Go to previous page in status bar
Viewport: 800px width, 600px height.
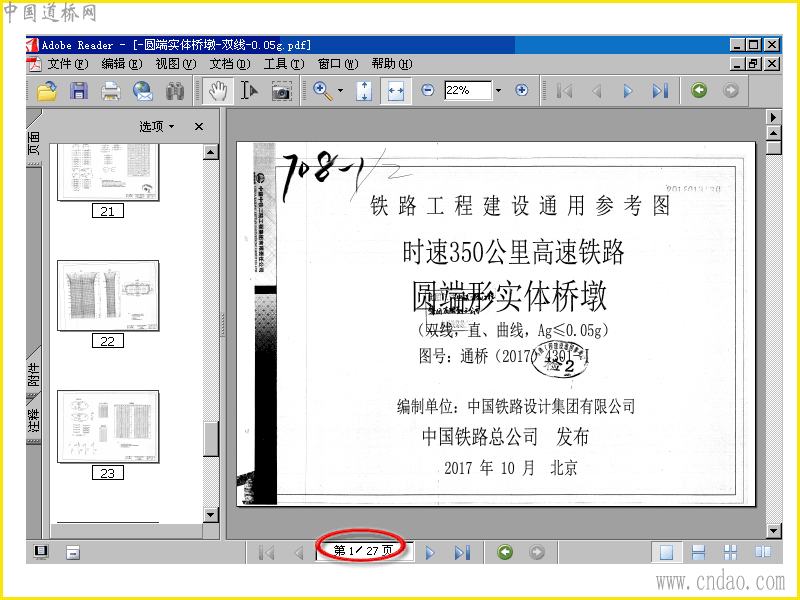point(298,552)
